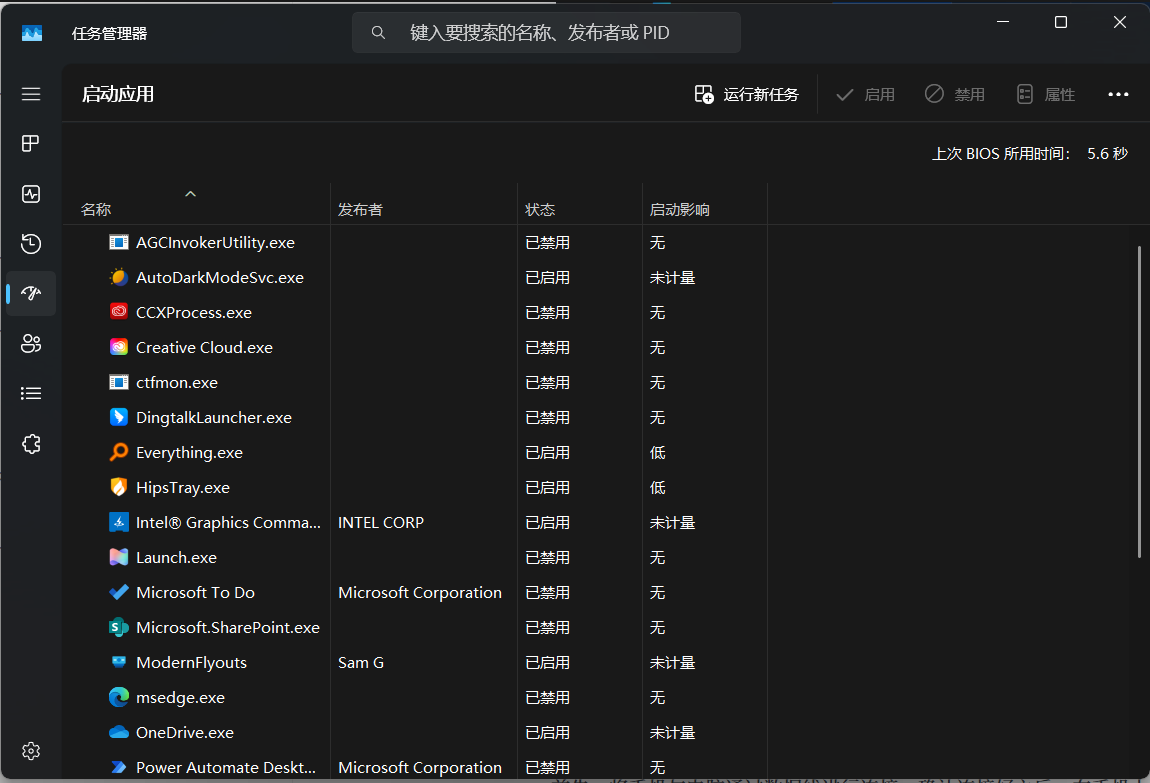Sort by the 名称 column header

click(96, 210)
